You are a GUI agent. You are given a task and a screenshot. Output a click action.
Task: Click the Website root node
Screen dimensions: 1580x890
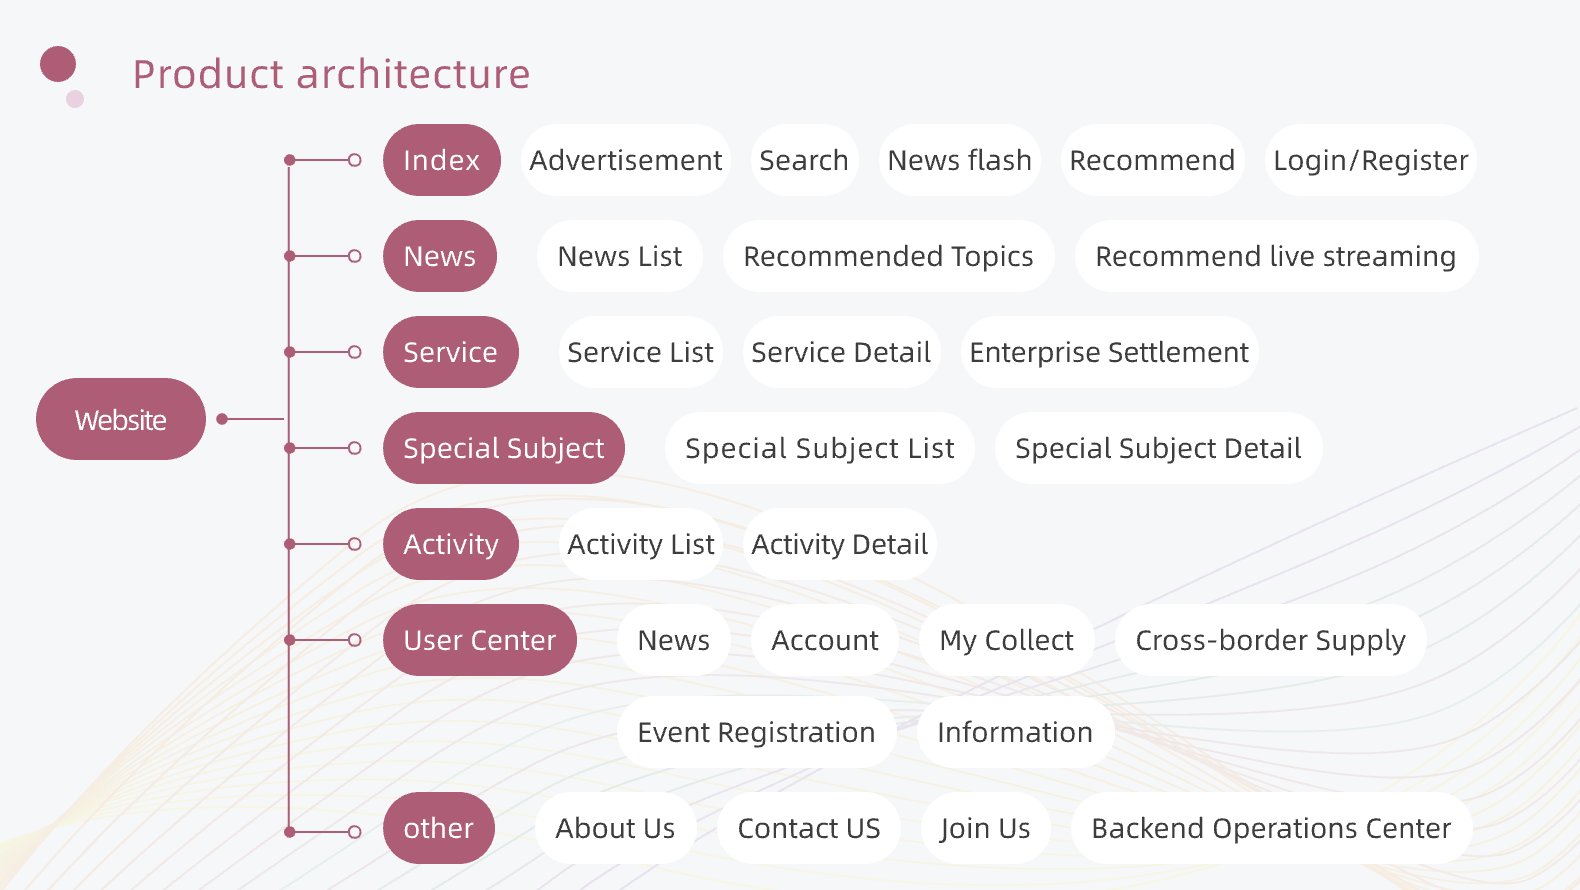[x=121, y=419]
